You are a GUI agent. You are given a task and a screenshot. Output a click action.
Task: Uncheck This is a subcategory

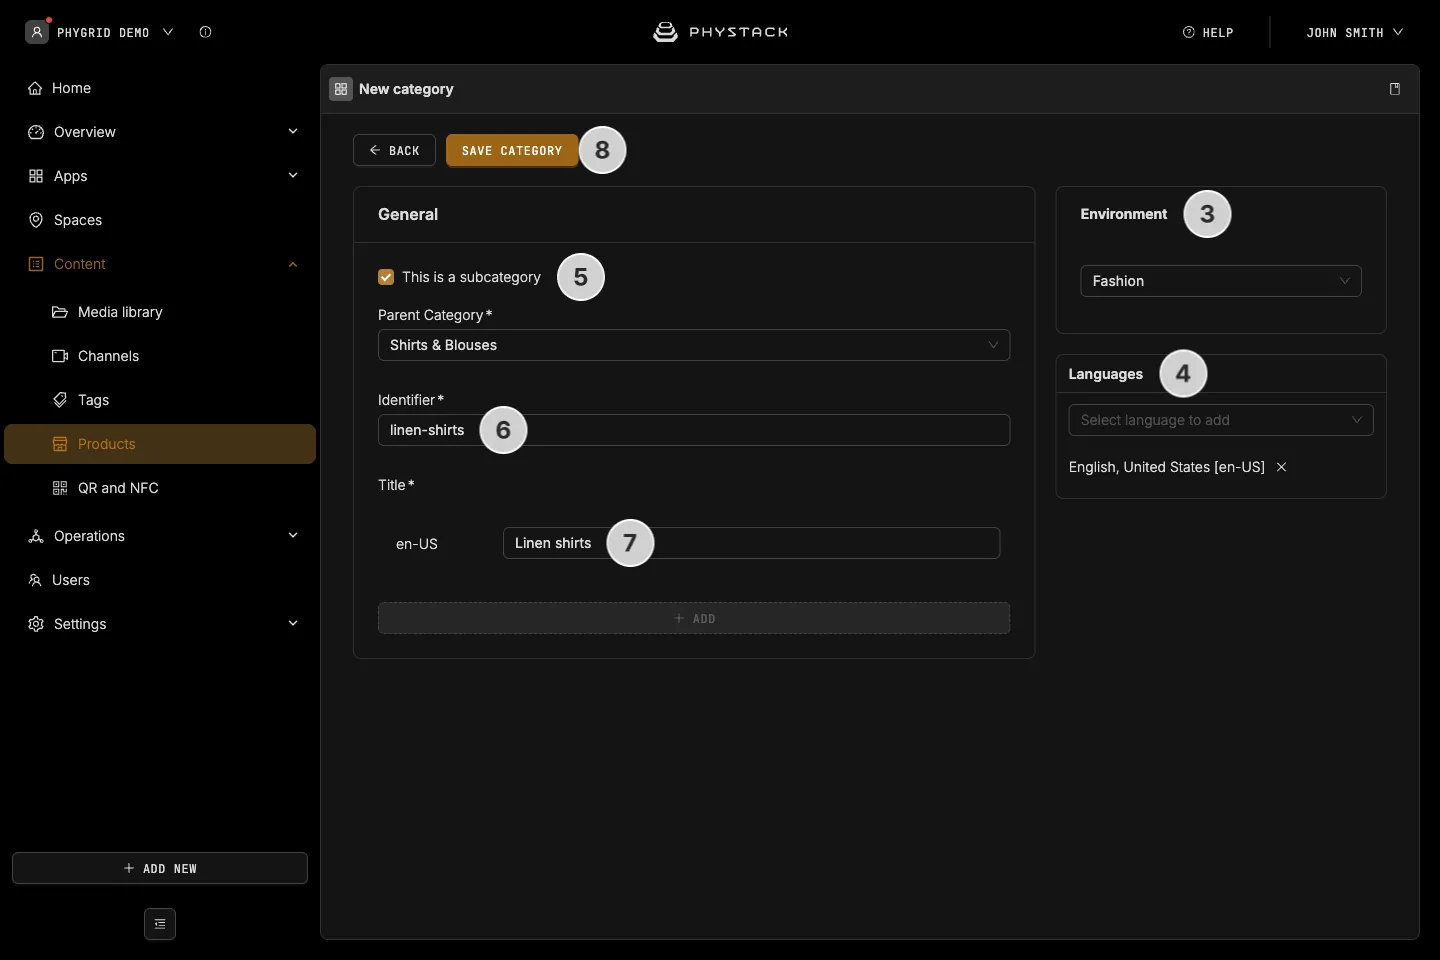(386, 277)
